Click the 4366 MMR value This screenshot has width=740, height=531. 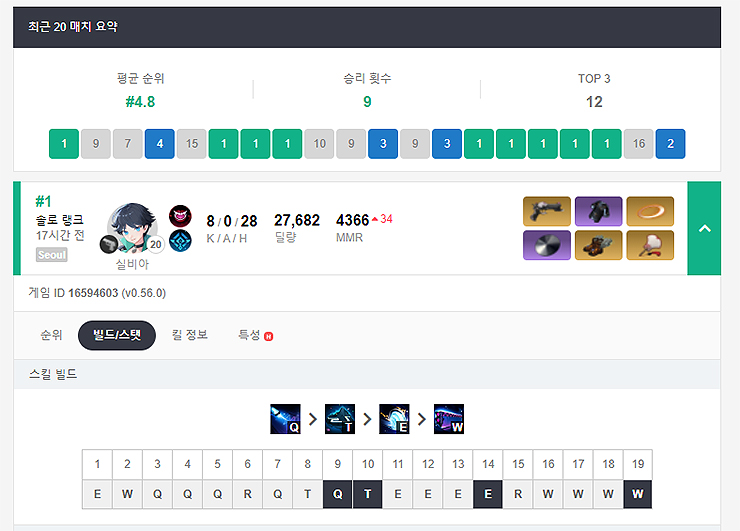tap(352, 220)
